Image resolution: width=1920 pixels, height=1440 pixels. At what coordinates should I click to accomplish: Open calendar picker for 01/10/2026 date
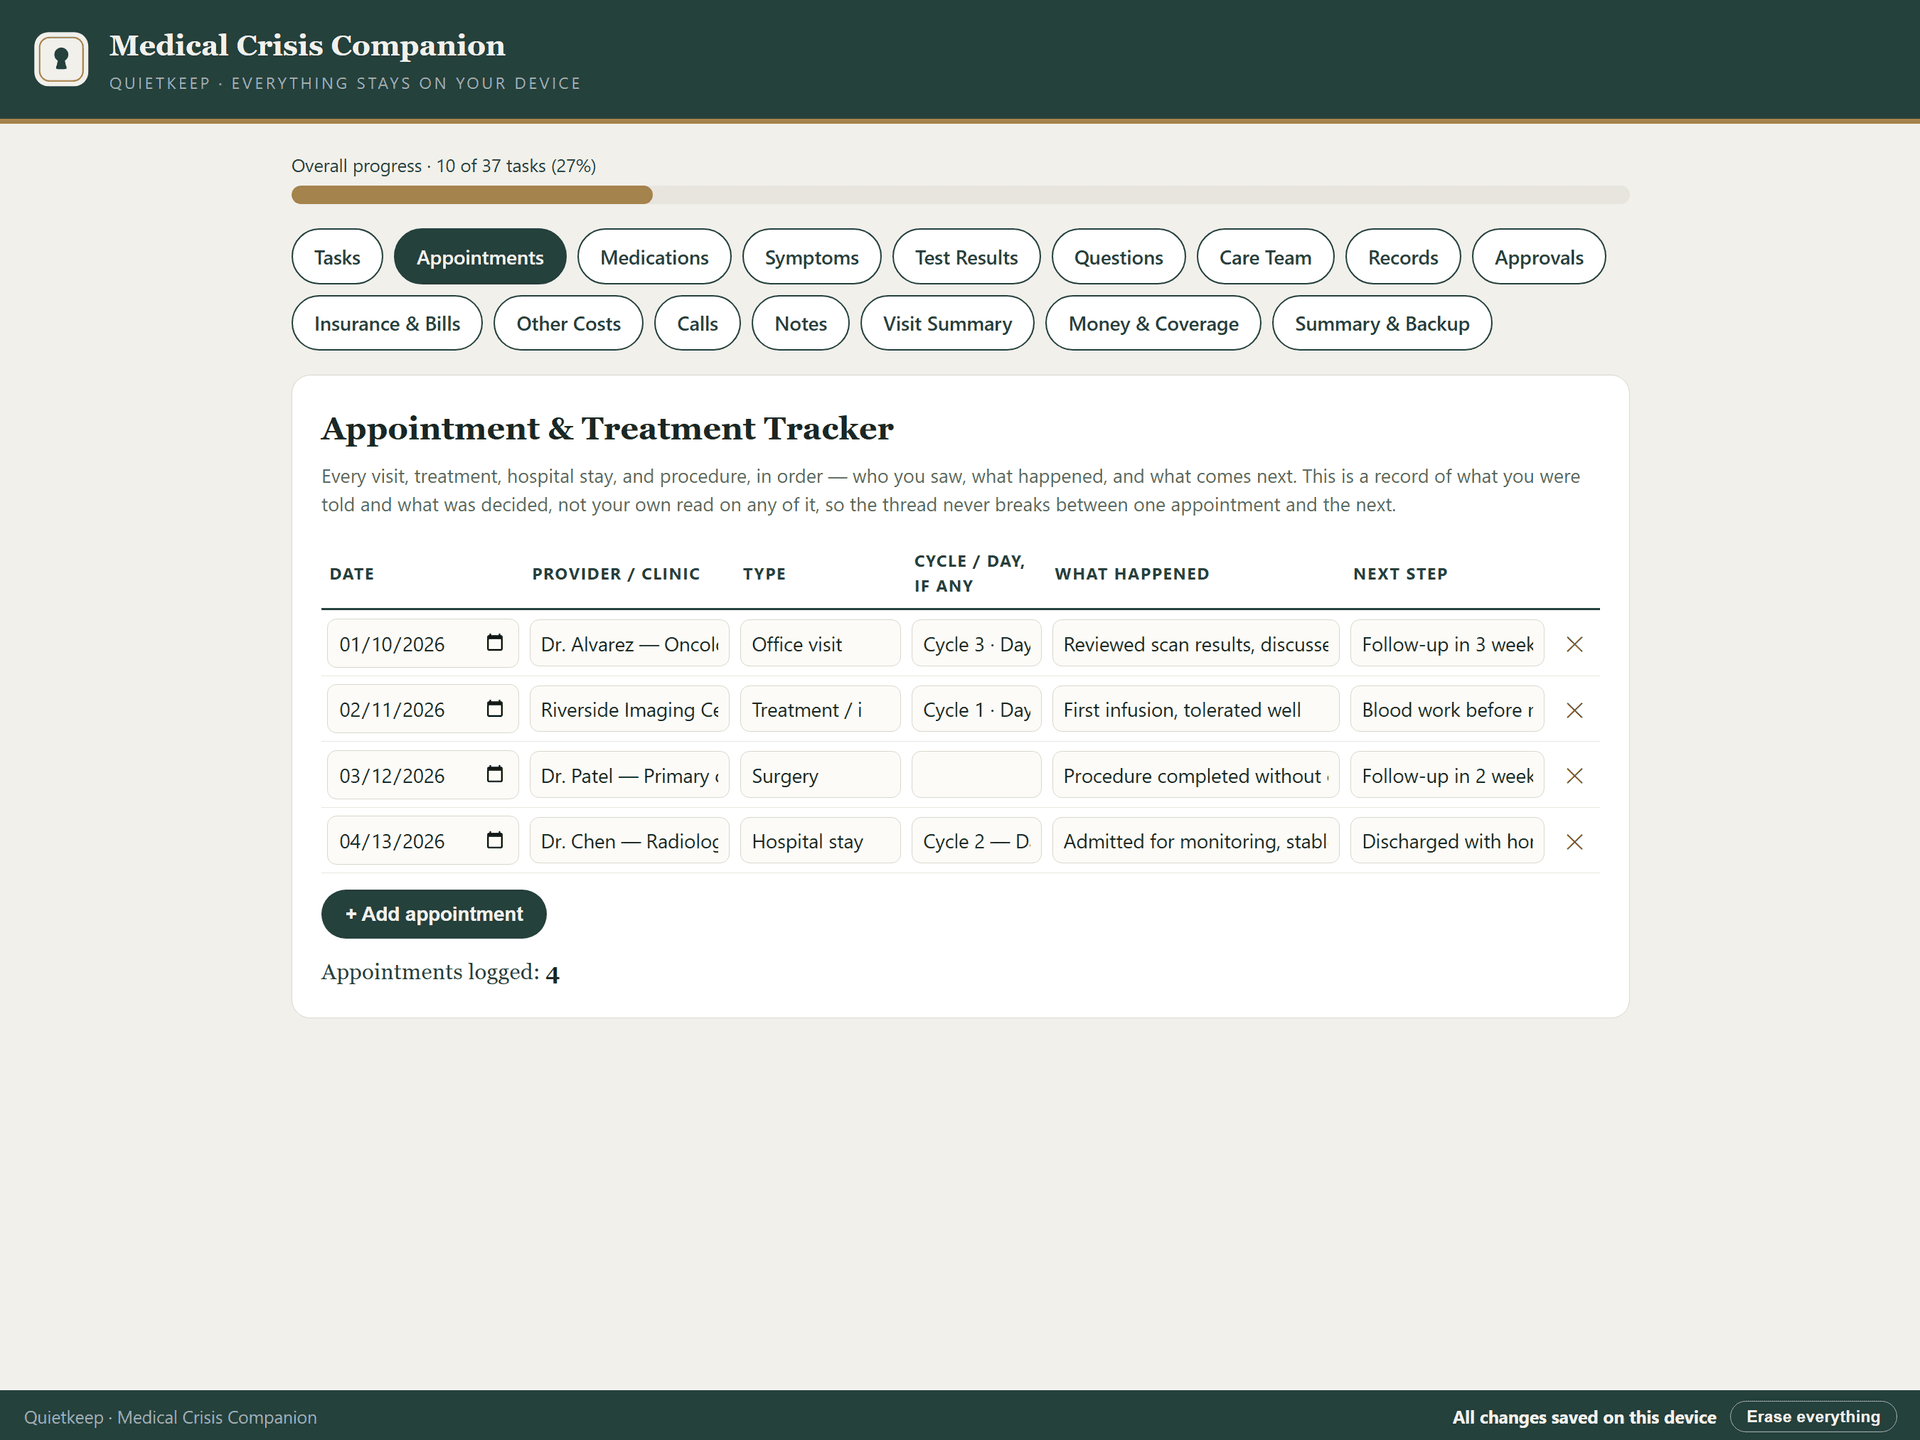495,643
